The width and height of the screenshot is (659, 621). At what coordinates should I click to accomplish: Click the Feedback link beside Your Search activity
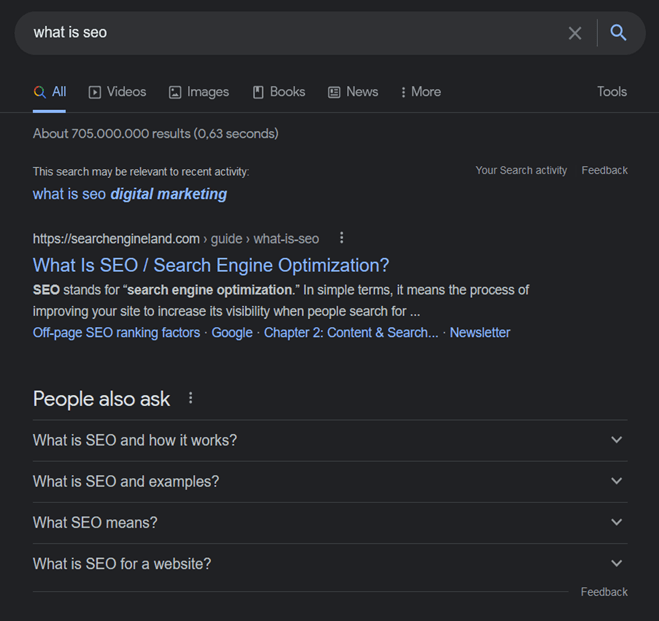[x=604, y=170]
